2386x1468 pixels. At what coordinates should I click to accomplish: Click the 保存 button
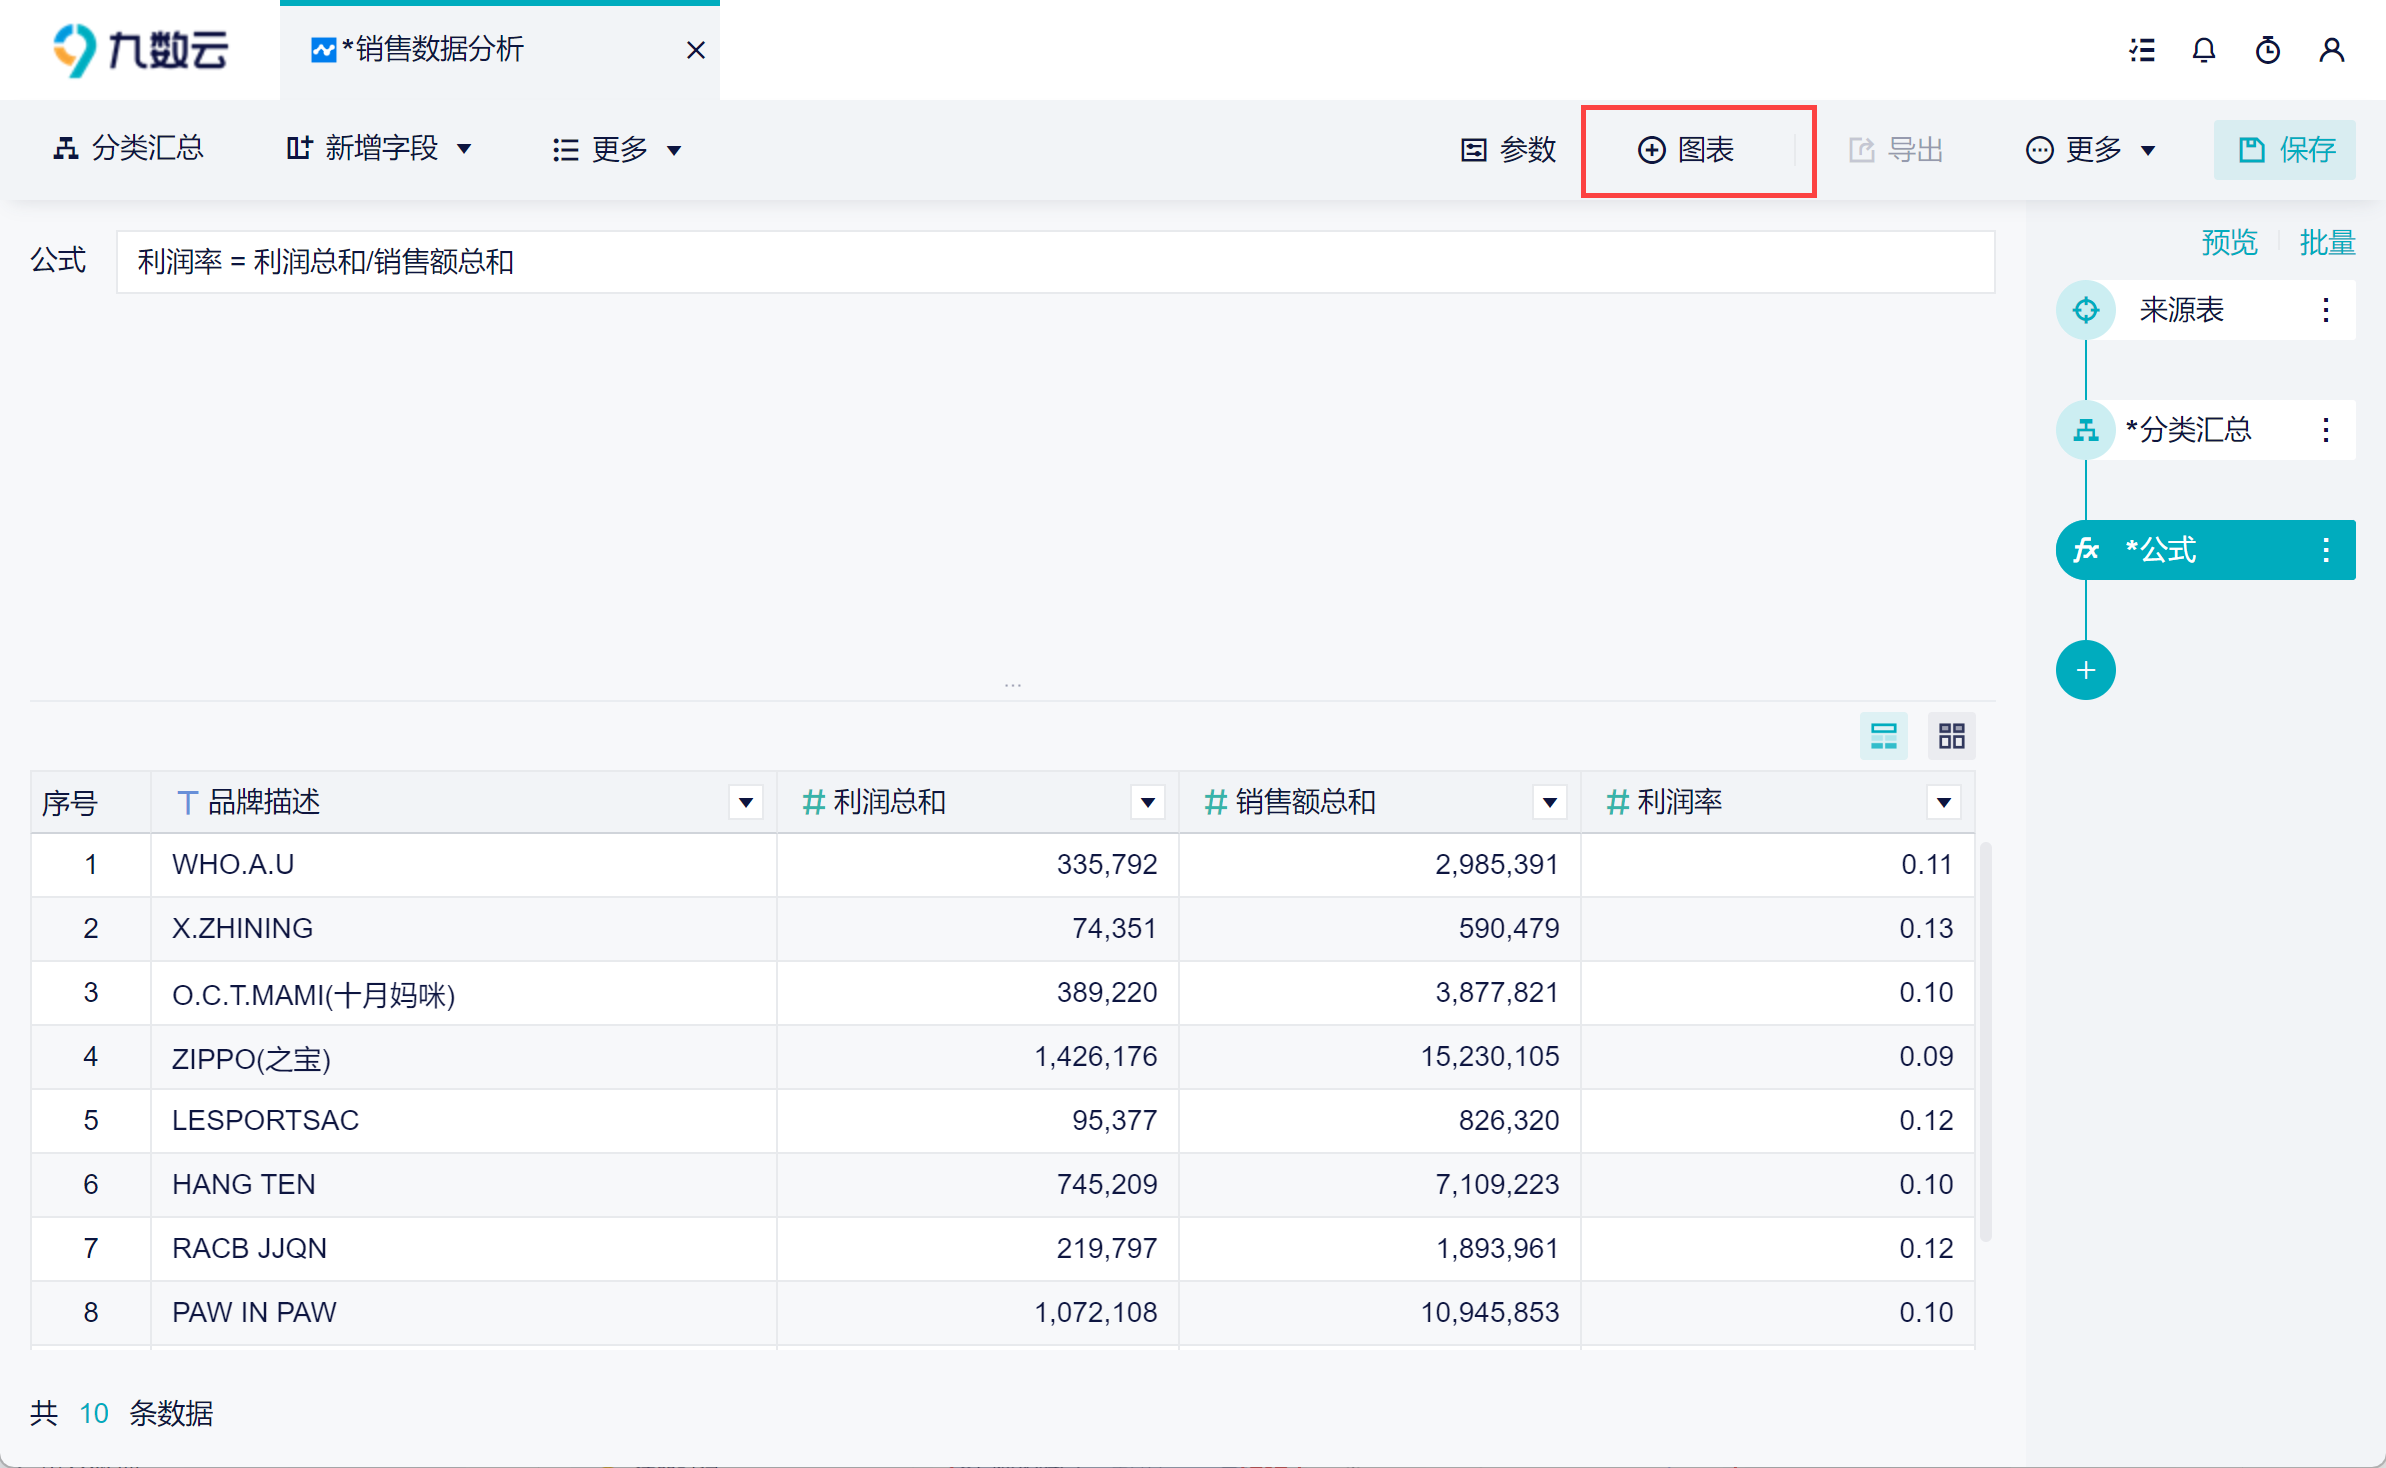point(2285,150)
